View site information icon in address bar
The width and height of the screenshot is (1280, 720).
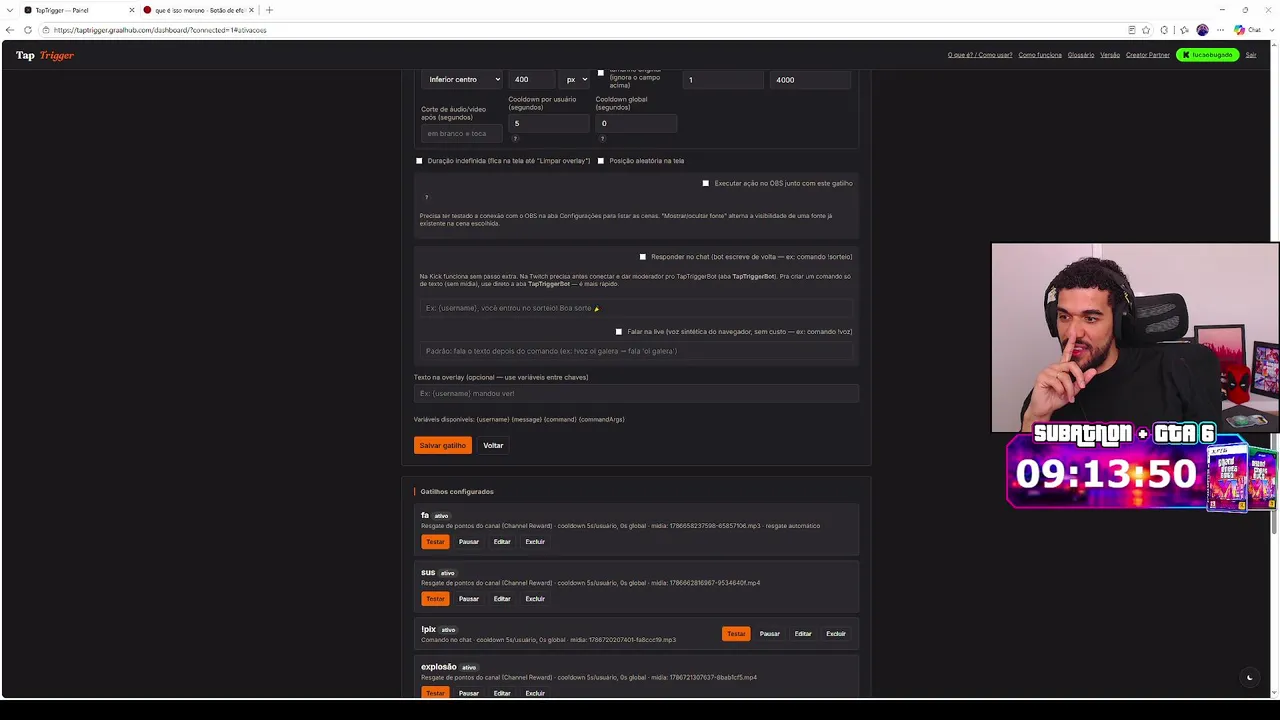(x=46, y=30)
